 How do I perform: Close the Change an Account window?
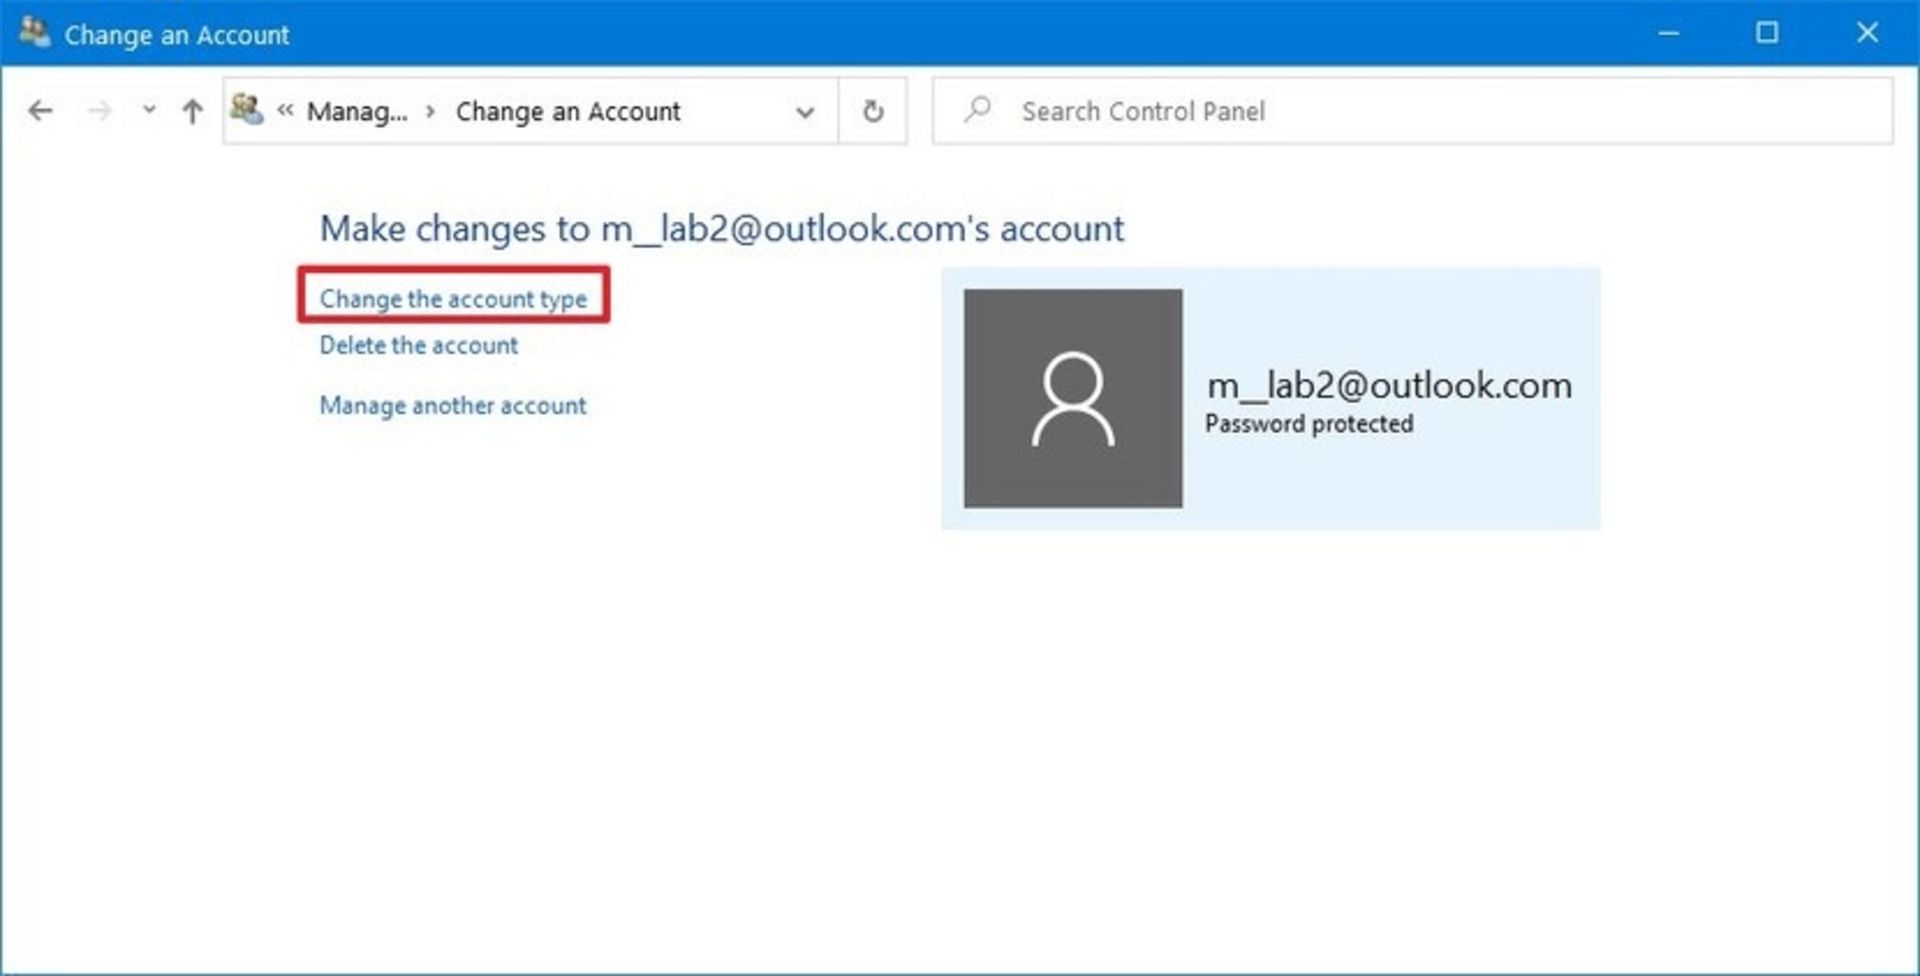[x=1867, y=33]
